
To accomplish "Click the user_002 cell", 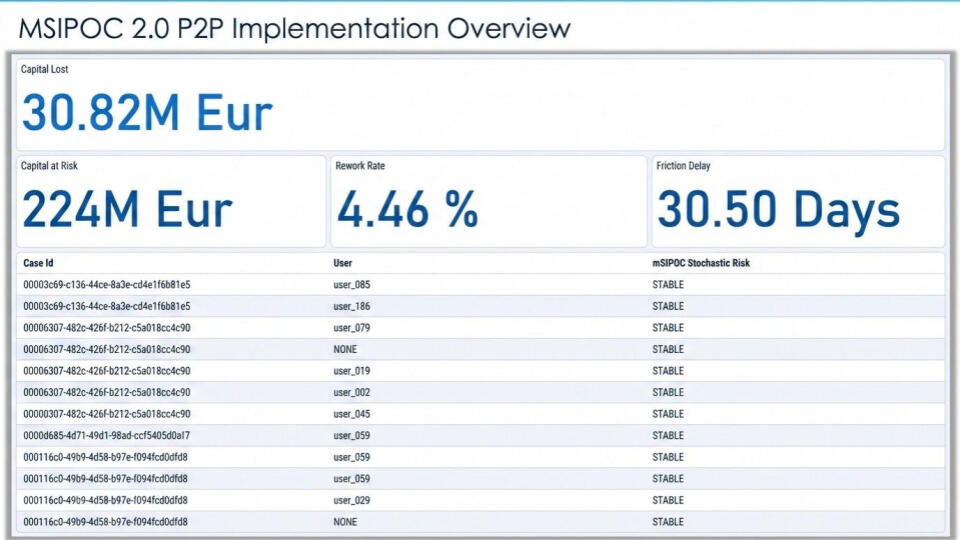I will tap(352, 393).
